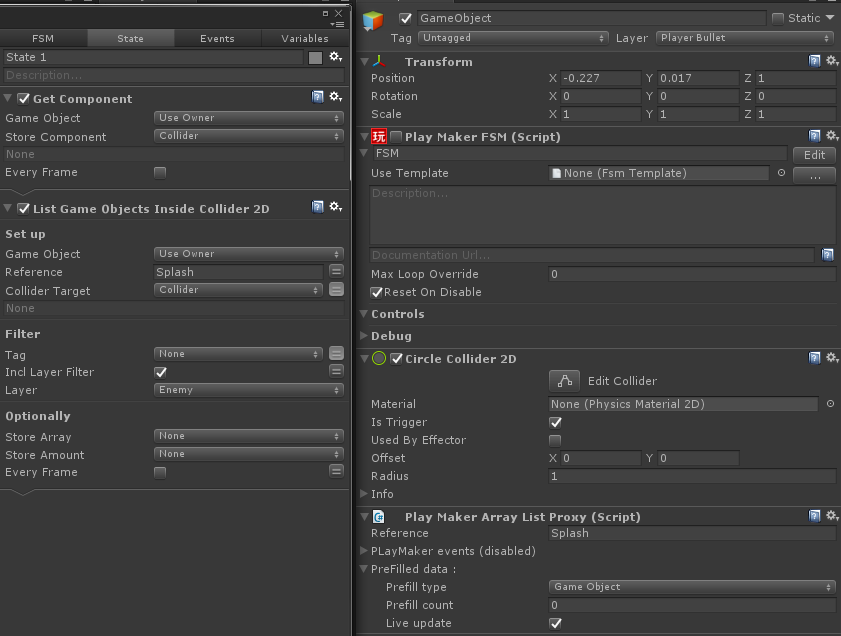Open Play Maker FSM gear menu
Image resolution: width=841 pixels, height=636 pixels.
[x=832, y=136]
